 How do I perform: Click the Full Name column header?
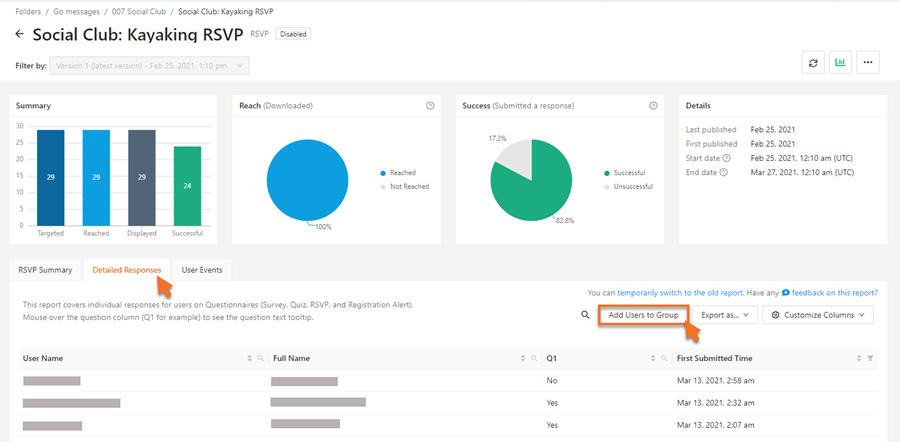292,358
